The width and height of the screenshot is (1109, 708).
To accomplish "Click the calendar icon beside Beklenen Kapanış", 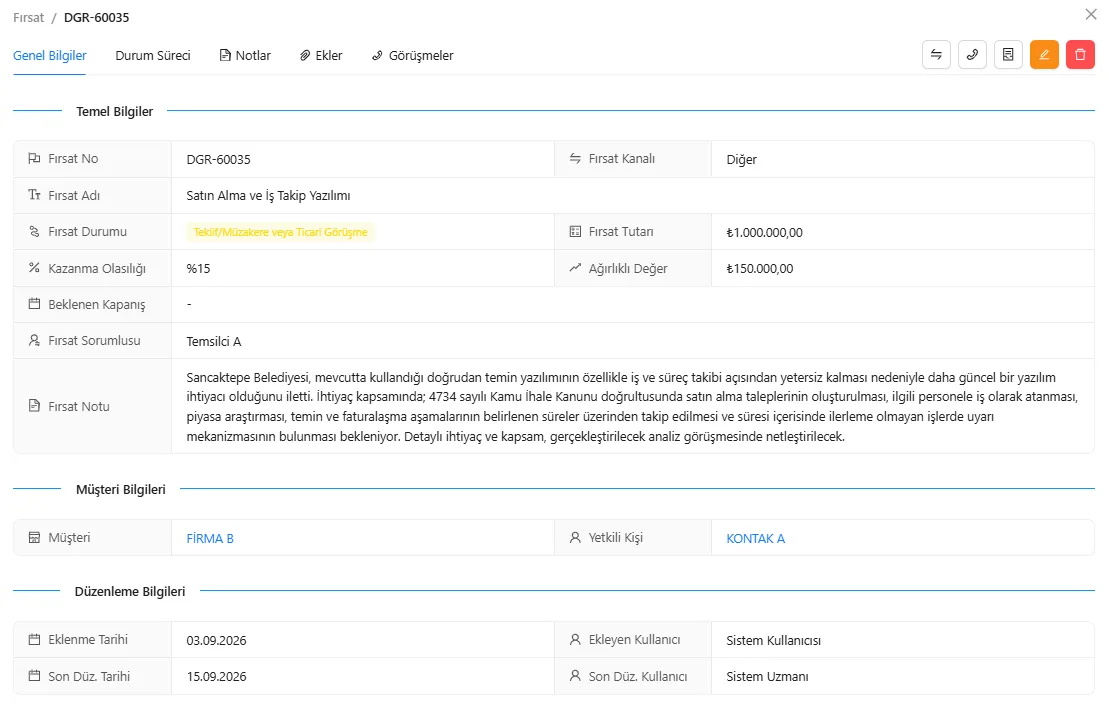I will [x=34, y=304].
